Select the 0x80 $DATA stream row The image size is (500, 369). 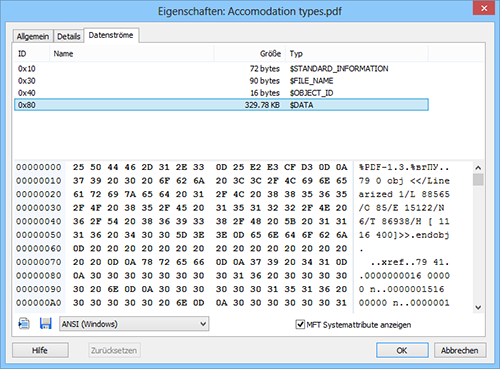(x=221, y=105)
